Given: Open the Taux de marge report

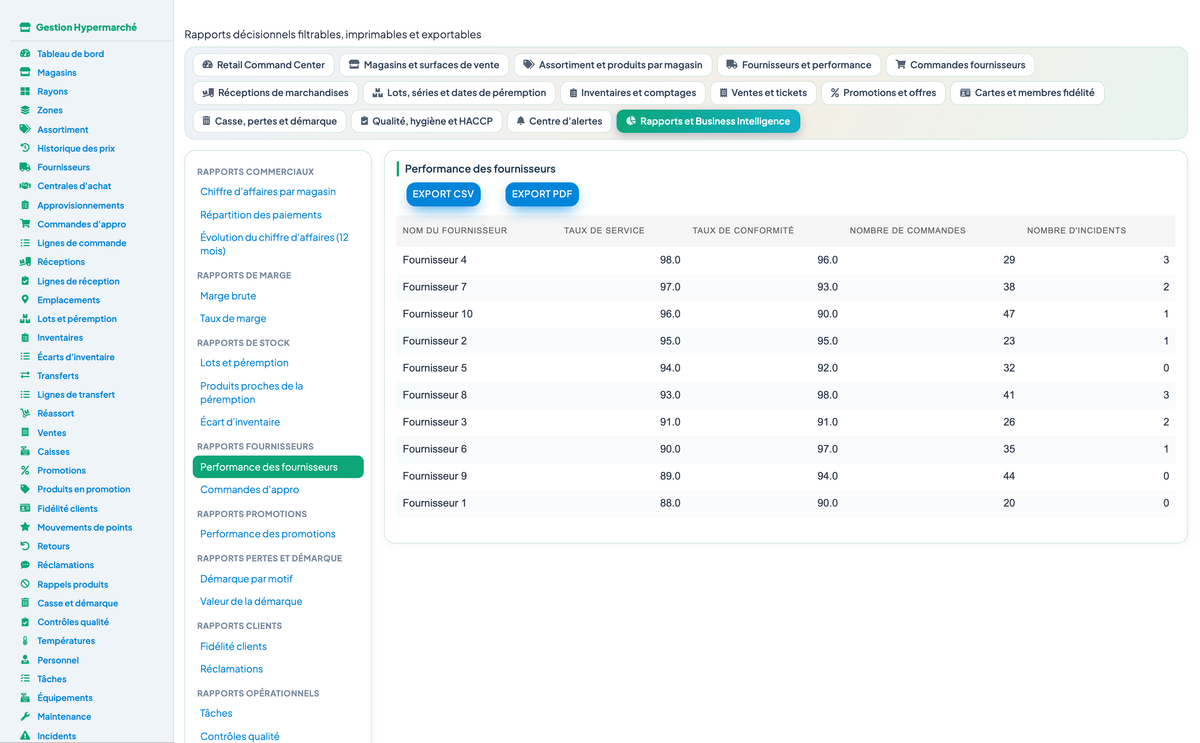Looking at the screenshot, I should point(233,319).
